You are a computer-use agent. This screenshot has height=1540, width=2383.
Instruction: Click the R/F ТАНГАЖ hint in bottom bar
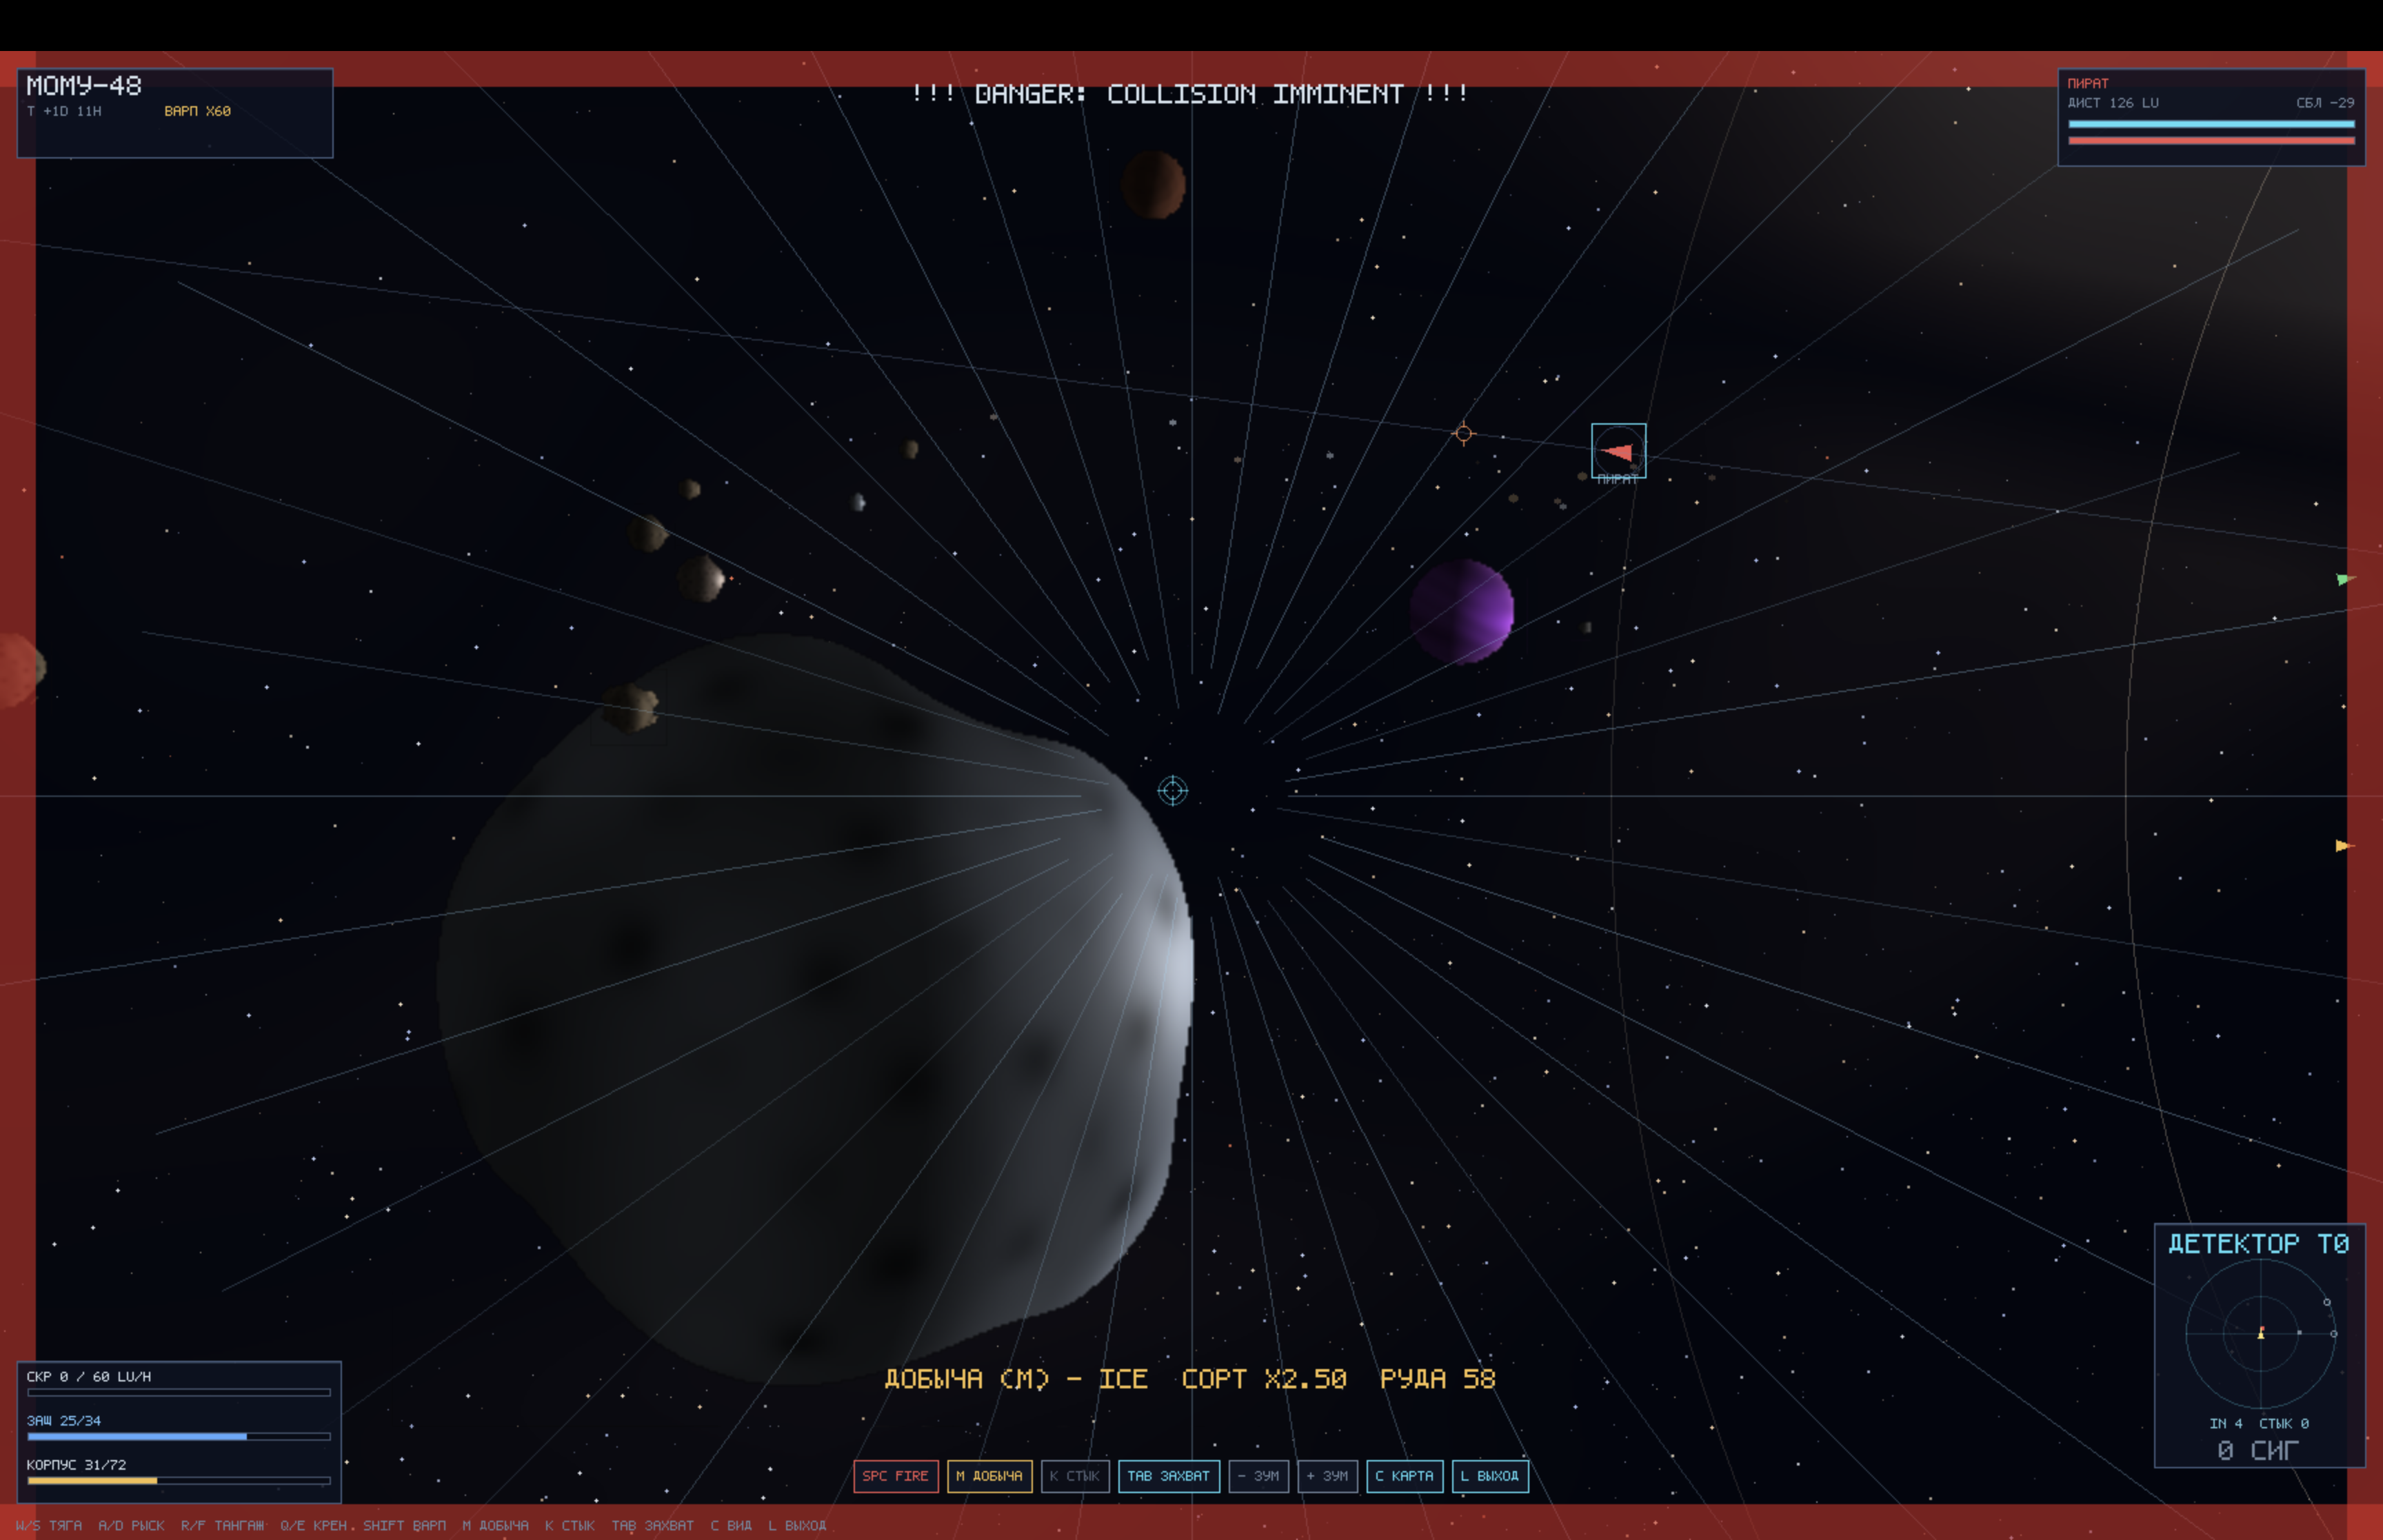coord(222,1525)
